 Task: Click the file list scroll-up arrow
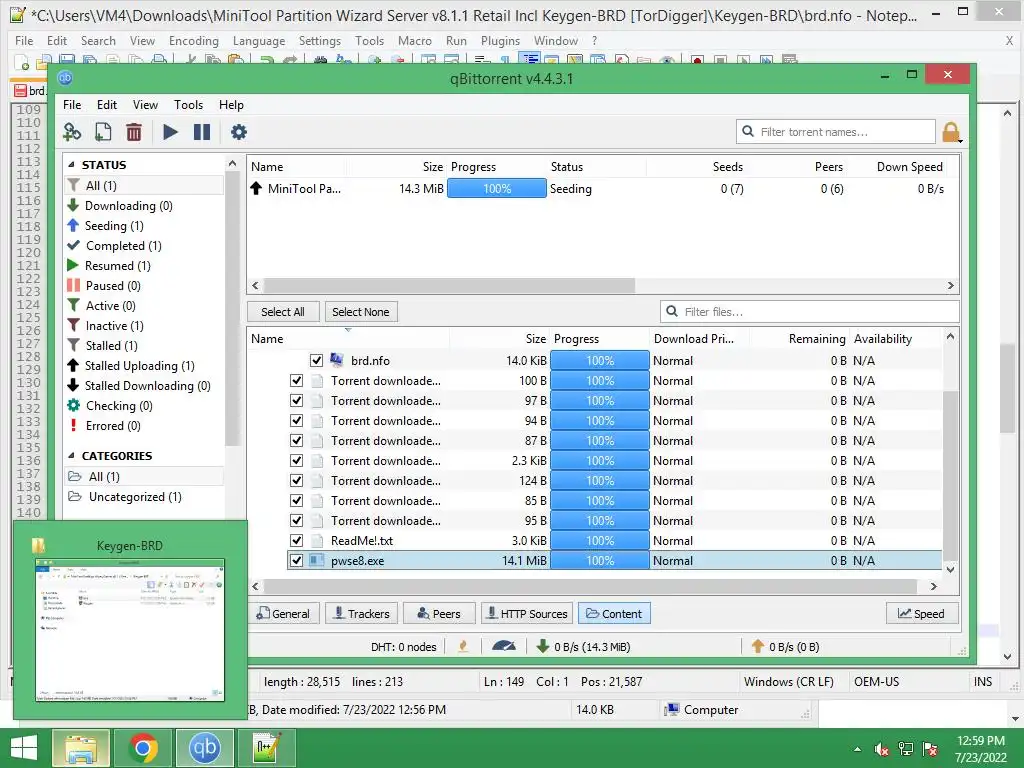(x=950, y=336)
